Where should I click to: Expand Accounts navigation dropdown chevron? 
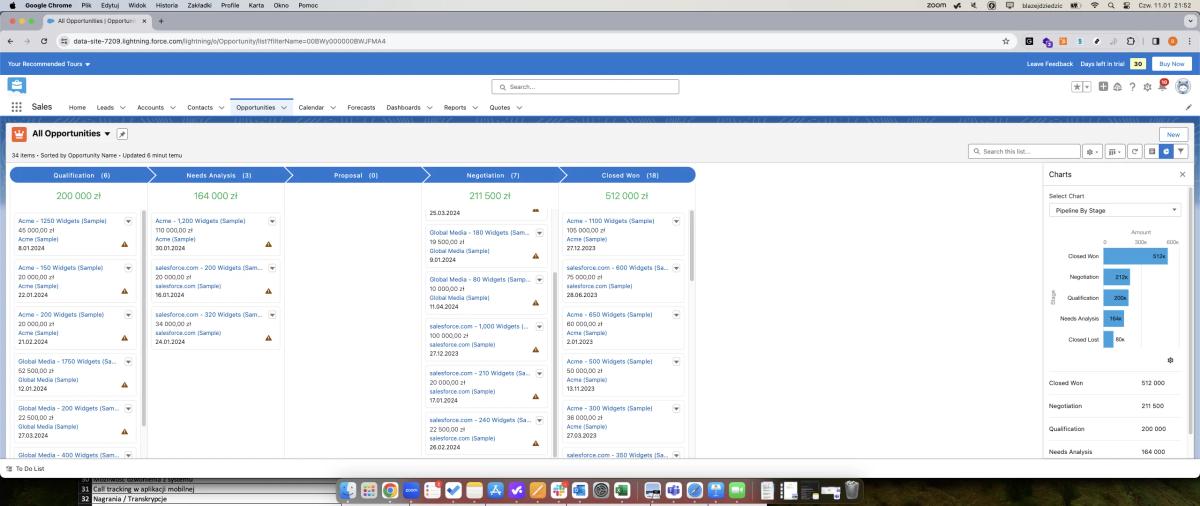[x=173, y=107]
